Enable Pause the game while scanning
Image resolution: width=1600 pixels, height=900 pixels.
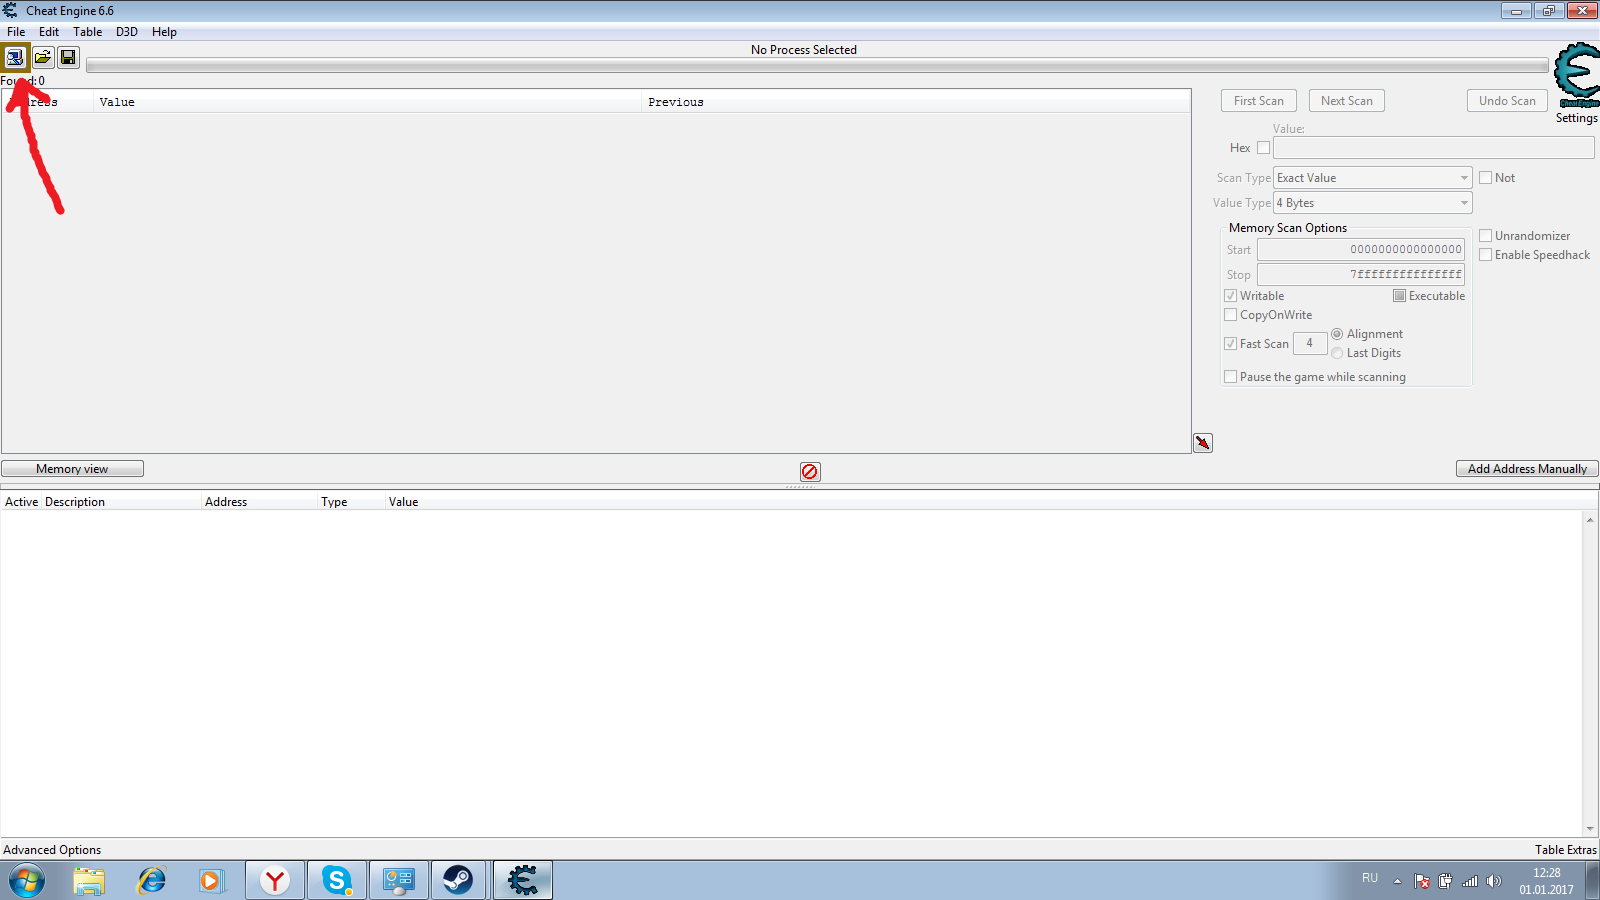coord(1231,377)
